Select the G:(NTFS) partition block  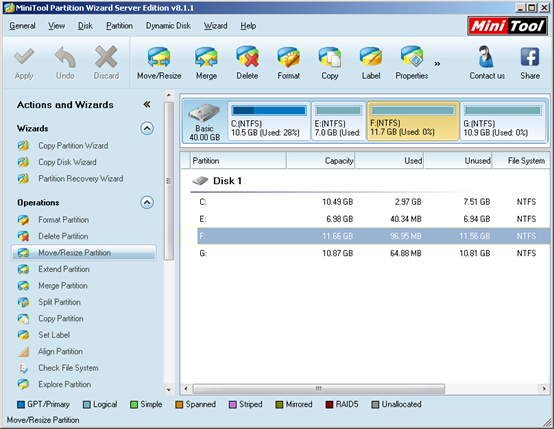tap(503, 121)
